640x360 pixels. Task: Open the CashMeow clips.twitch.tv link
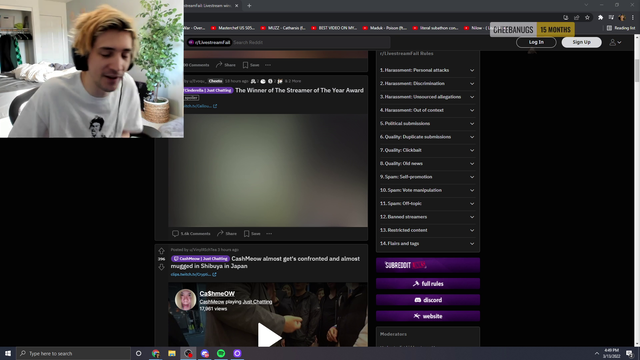(x=193, y=274)
